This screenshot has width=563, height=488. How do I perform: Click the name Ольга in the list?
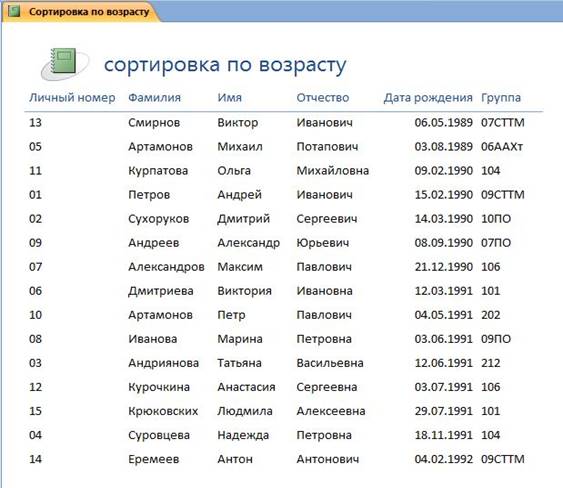point(234,171)
